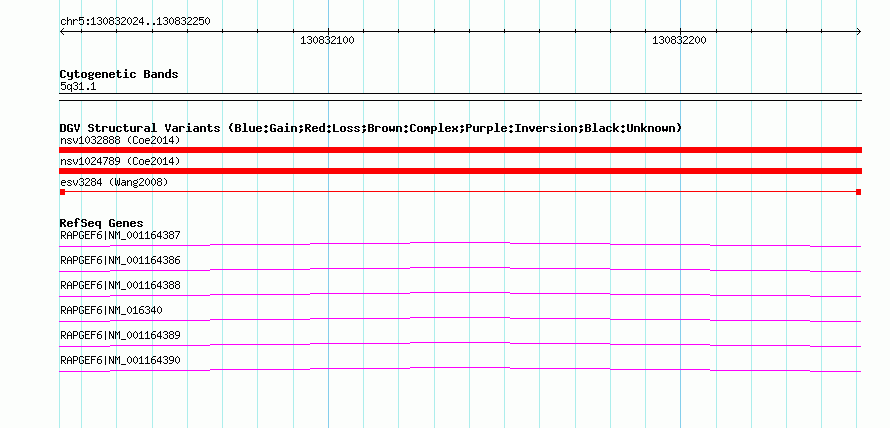
Task: Select the esv3284 thin red line
Action: 460,192
